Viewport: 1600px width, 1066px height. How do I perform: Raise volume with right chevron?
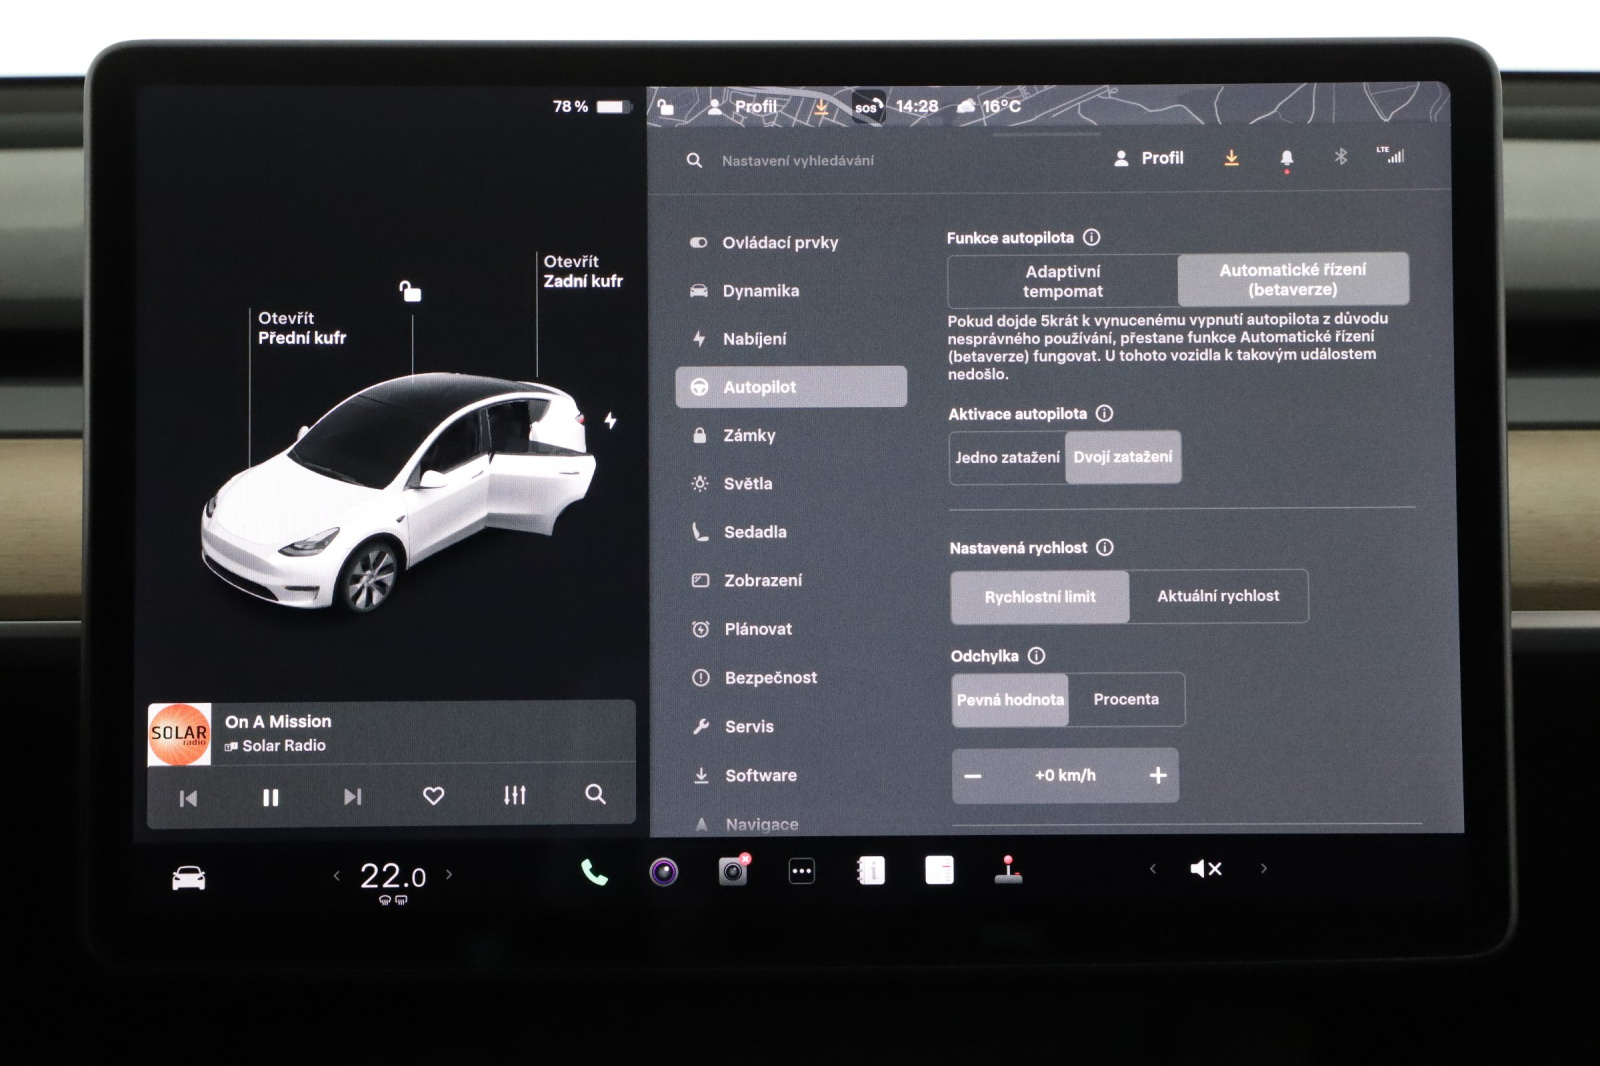1264,868
